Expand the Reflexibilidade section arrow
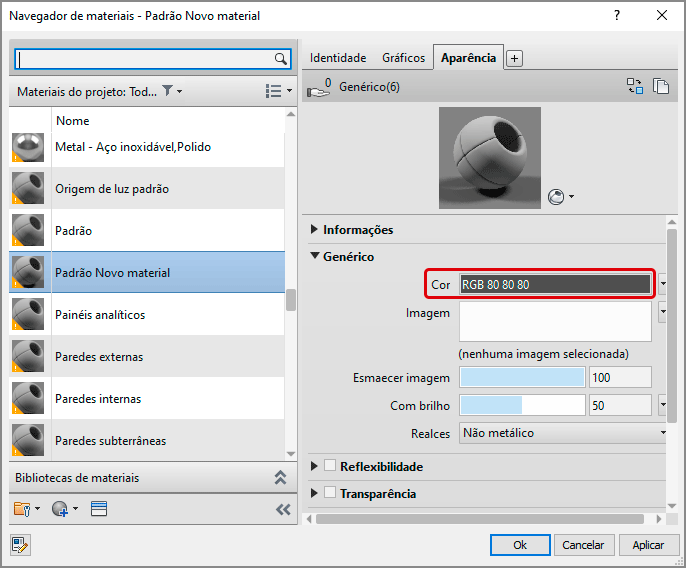 [314, 466]
